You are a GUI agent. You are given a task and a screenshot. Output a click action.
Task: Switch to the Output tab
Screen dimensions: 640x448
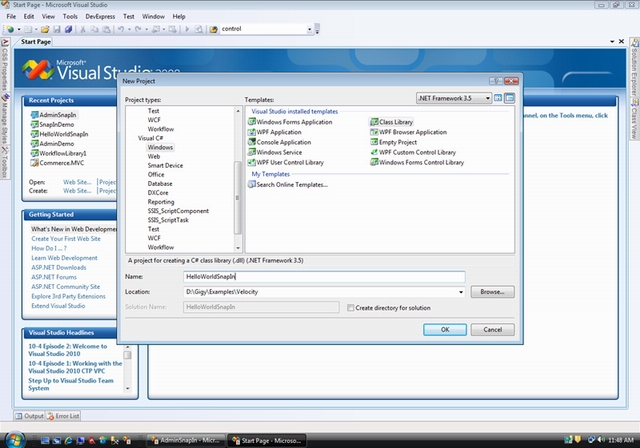[29, 416]
